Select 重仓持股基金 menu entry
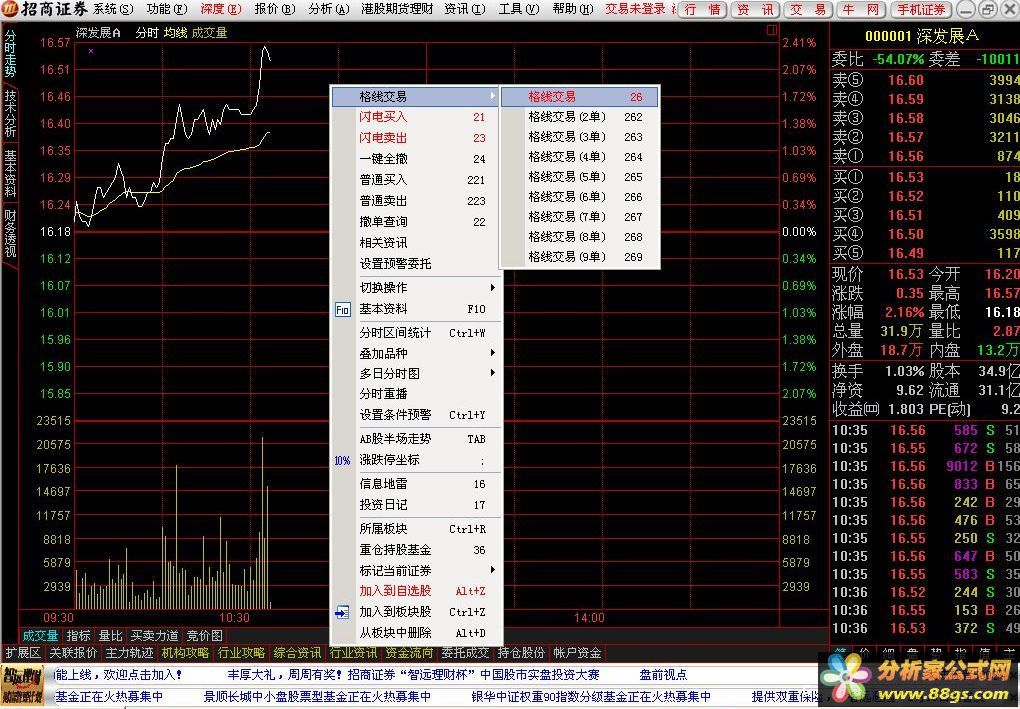Image resolution: width=1020 pixels, height=709 pixels. tap(417, 550)
